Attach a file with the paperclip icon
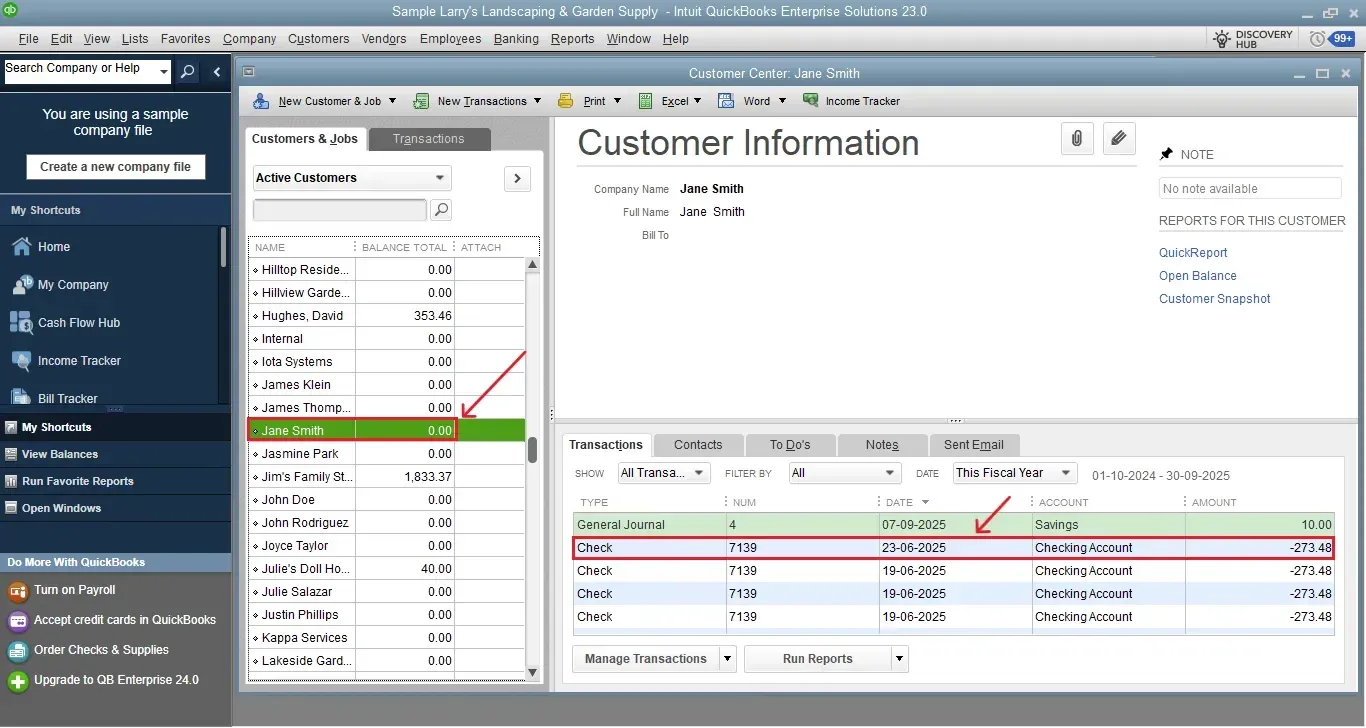Viewport: 1366px width, 728px height. click(1077, 138)
